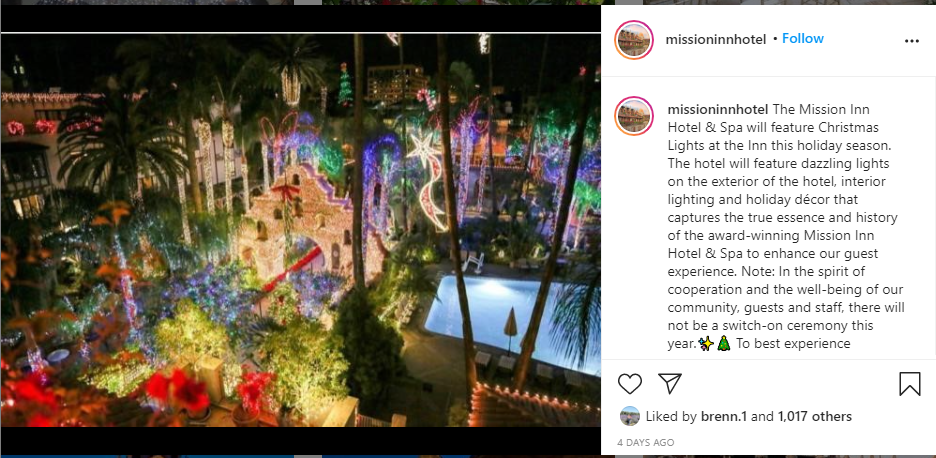Click the lit star decoration in the photo

[x=426, y=152]
